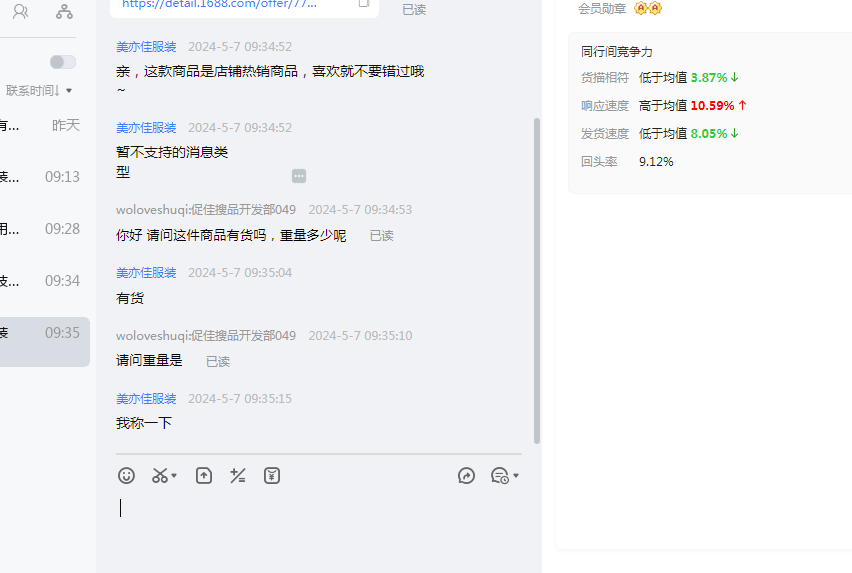Select the conversation dated 昨天
This screenshot has width=852, height=573.
coord(45,125)
